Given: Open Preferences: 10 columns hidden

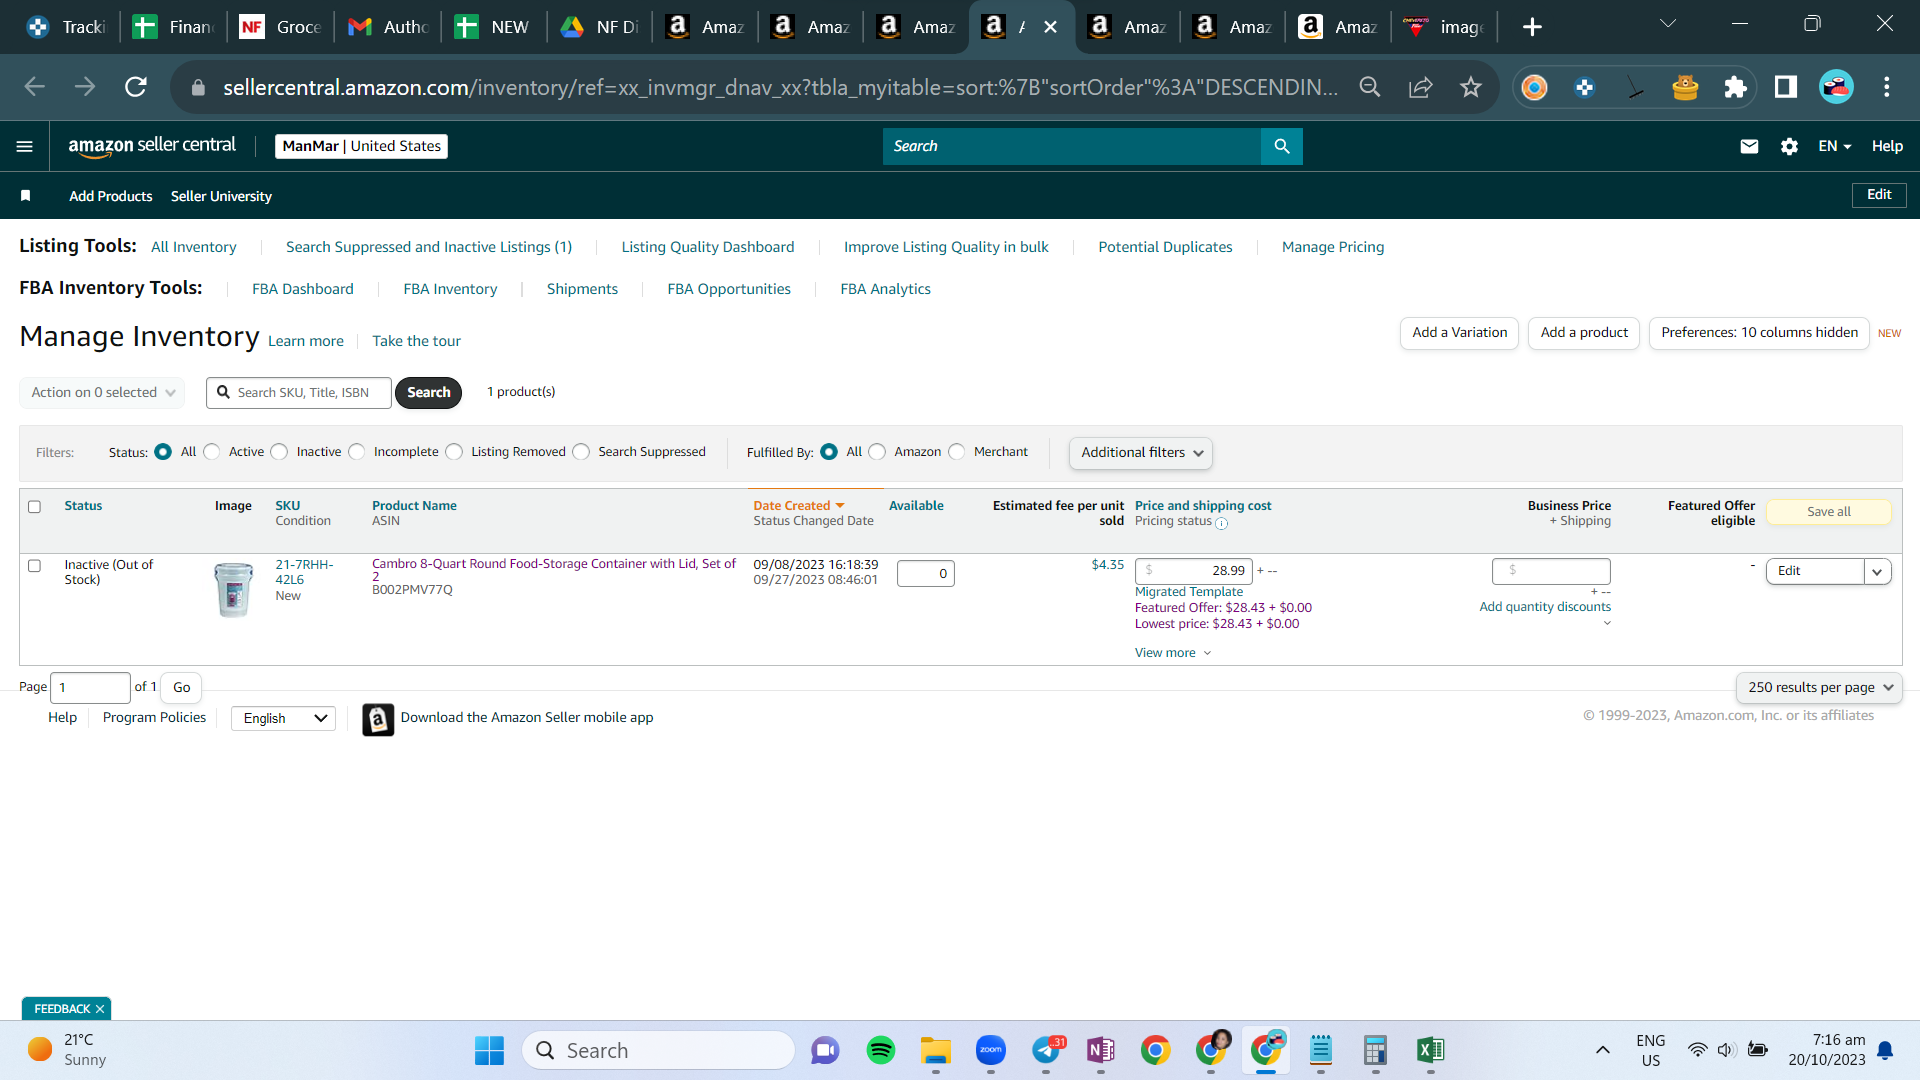Looking at the screenshot, I should coord(1759,333).
